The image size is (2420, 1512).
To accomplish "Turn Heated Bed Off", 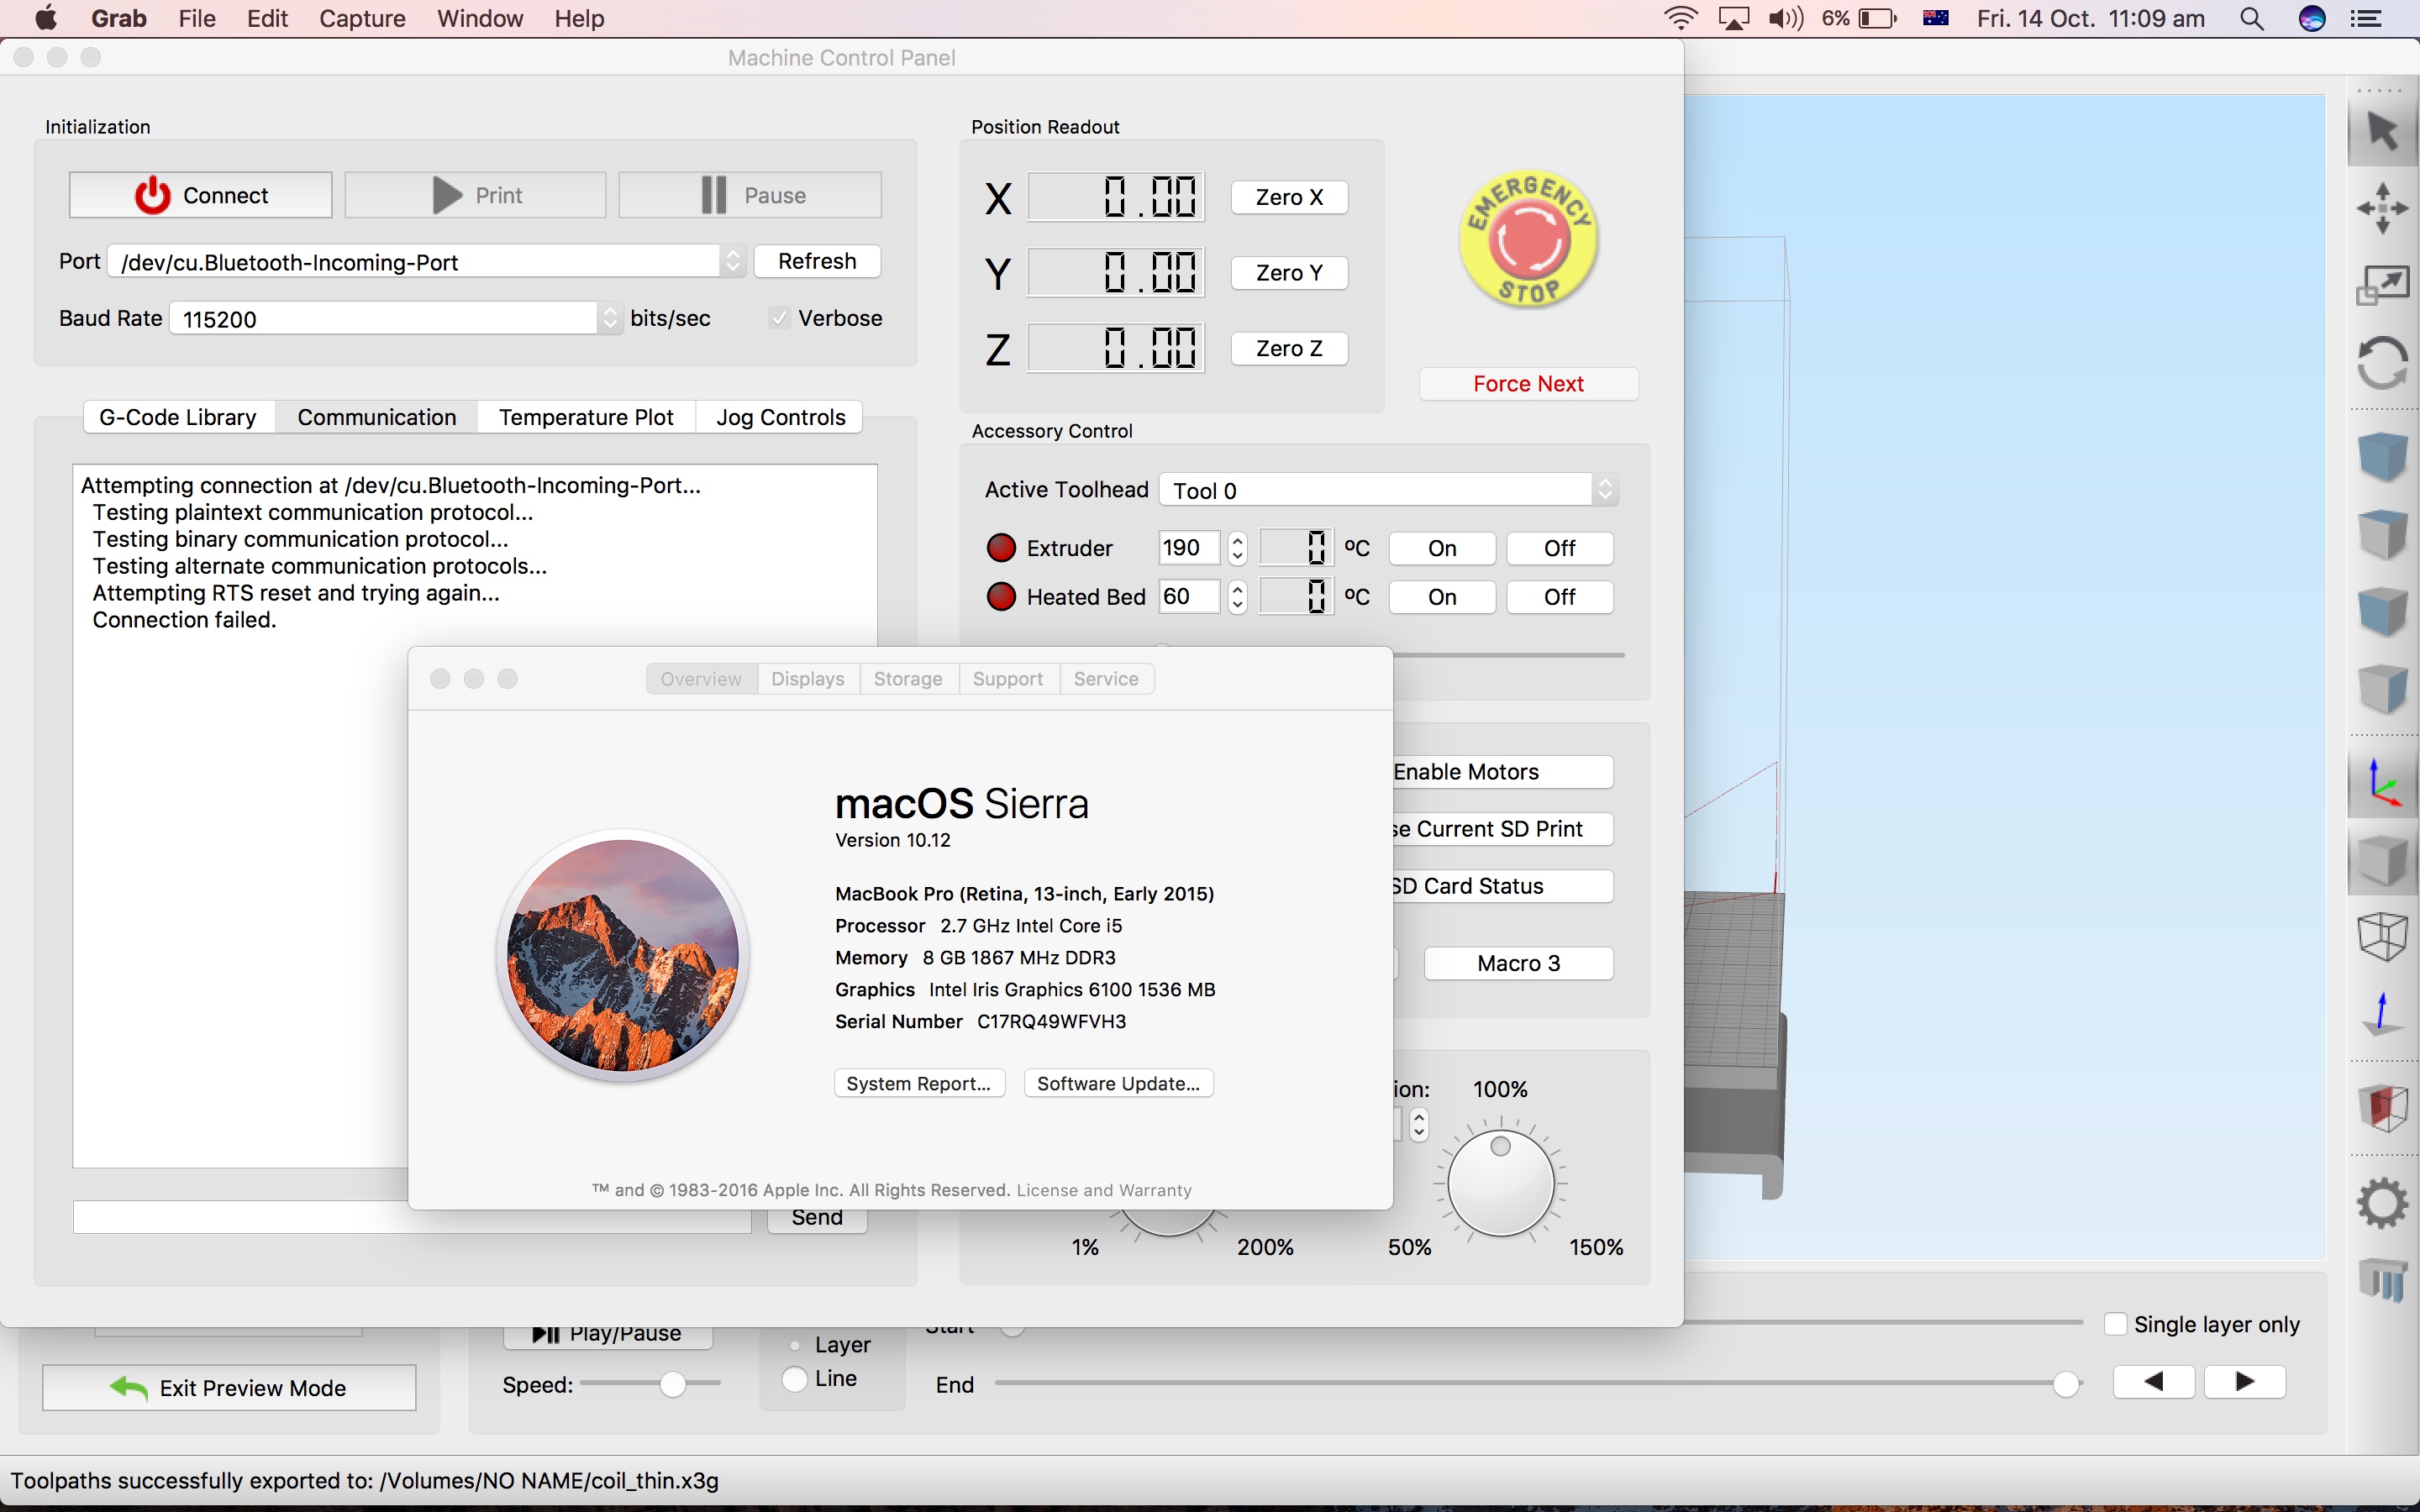I will (x=1559, y=597).
